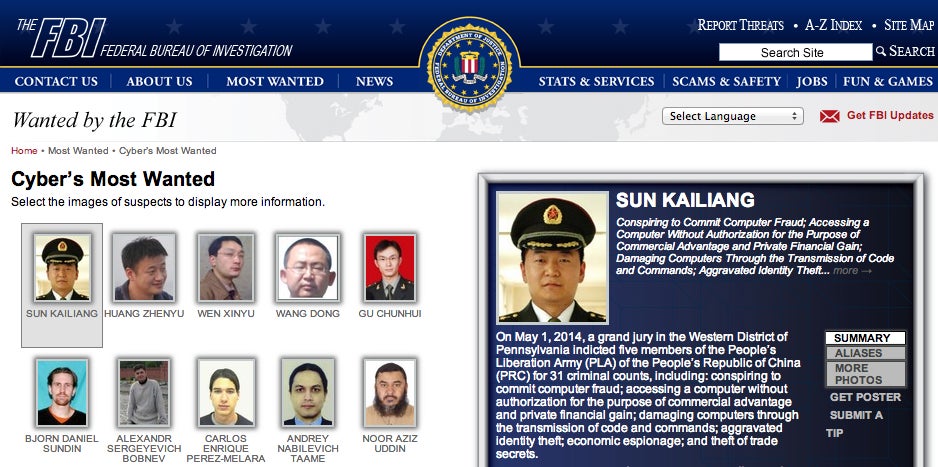The height and width of the screenshot is (467, 938).
Task: Click the red envelope FBI Updates icon
Action: (x=829, y=116)
